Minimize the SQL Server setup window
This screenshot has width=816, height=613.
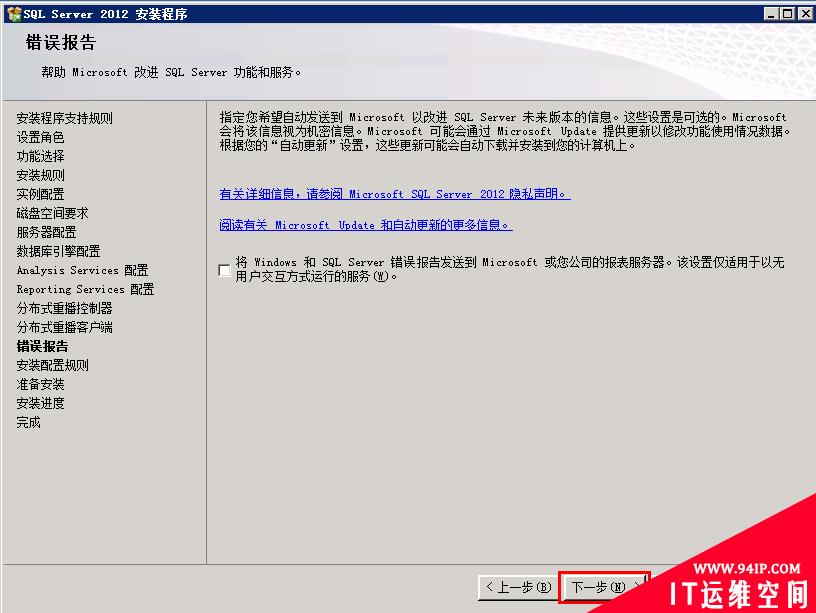pos(771,14)
